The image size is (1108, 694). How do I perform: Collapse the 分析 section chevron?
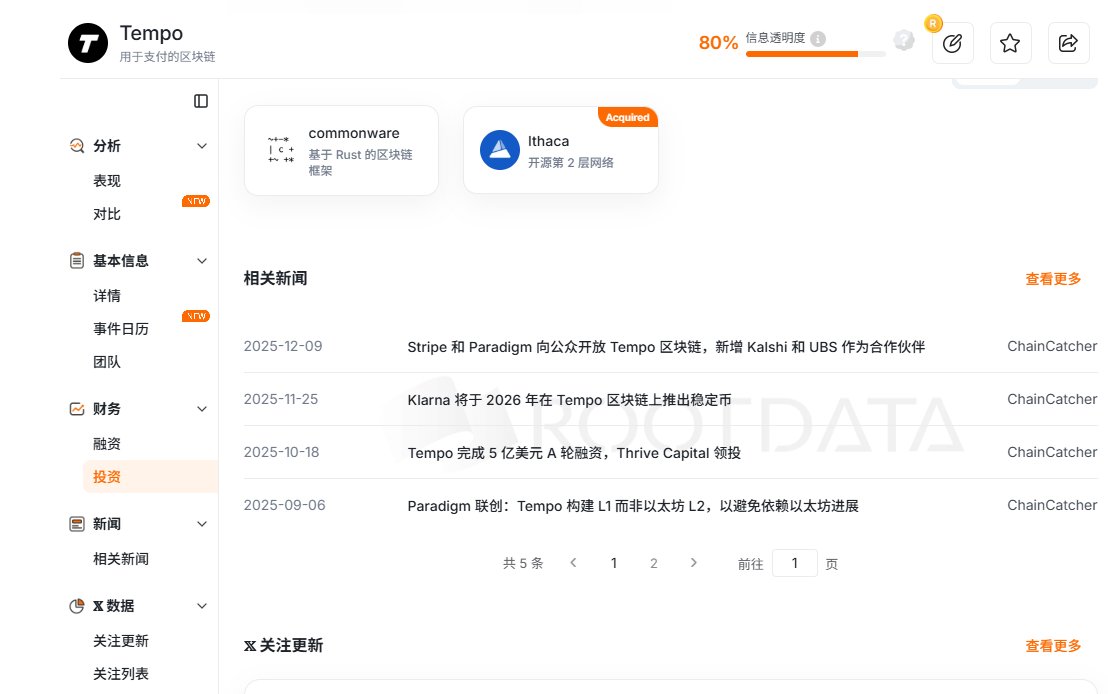click(x=202, y=146)
